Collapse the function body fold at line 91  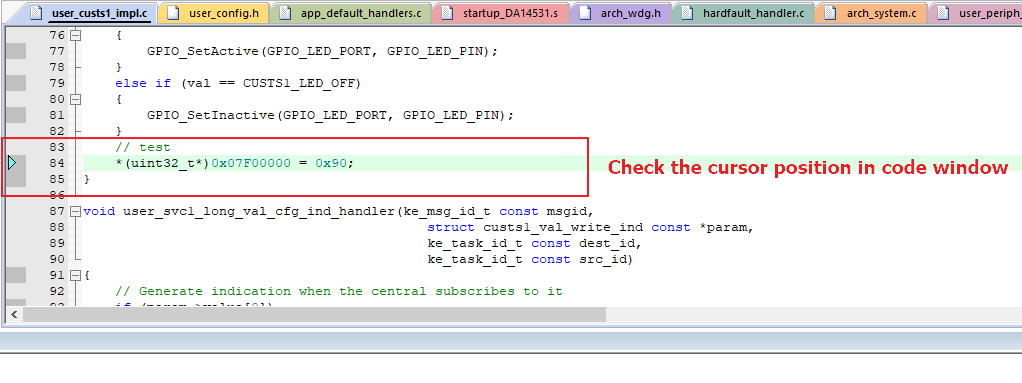tap(76, 276)
